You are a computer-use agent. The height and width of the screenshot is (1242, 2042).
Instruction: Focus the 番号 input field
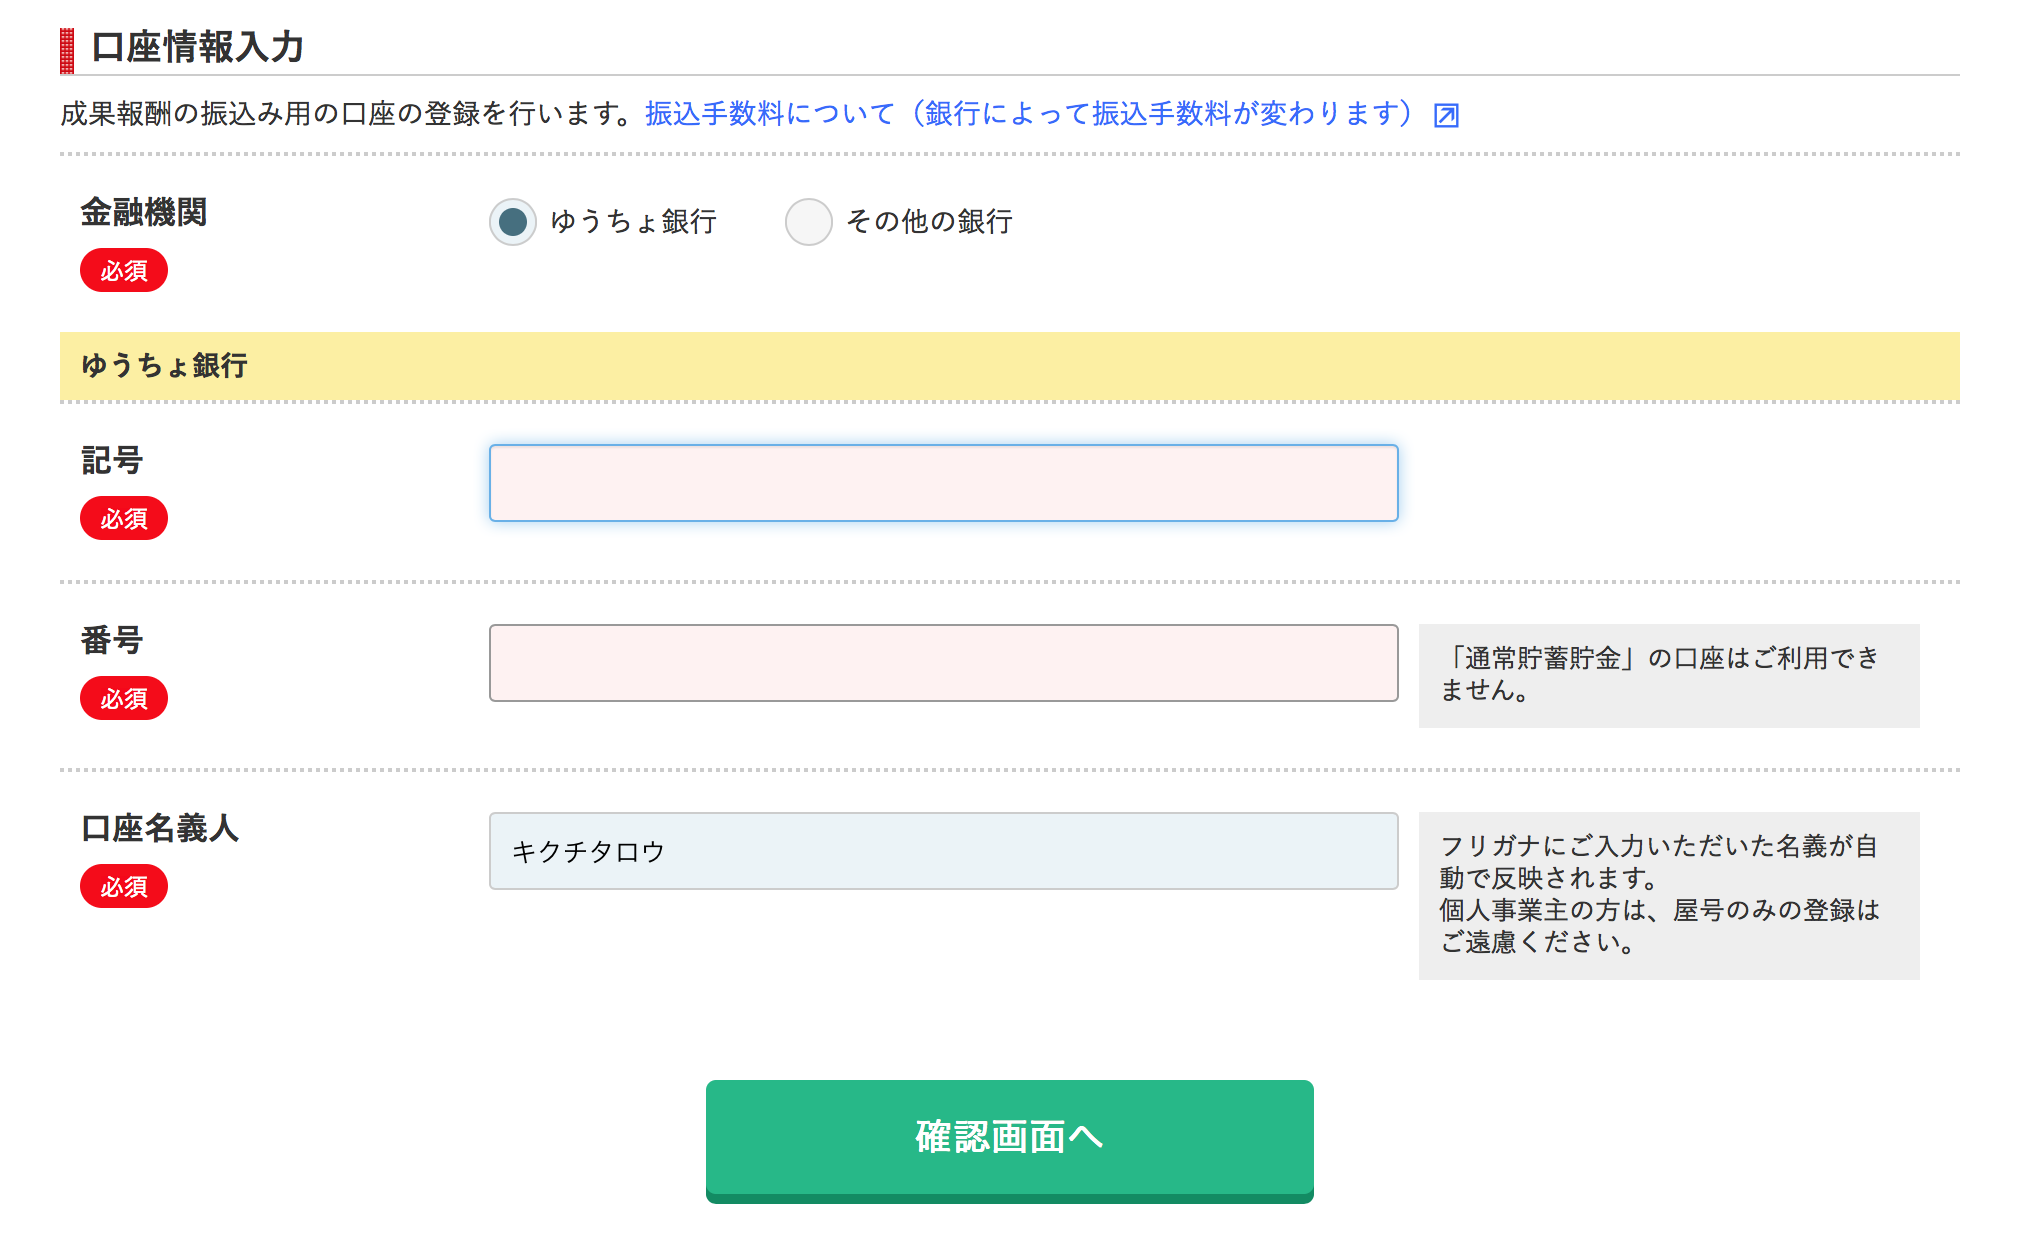click(944, 663)
